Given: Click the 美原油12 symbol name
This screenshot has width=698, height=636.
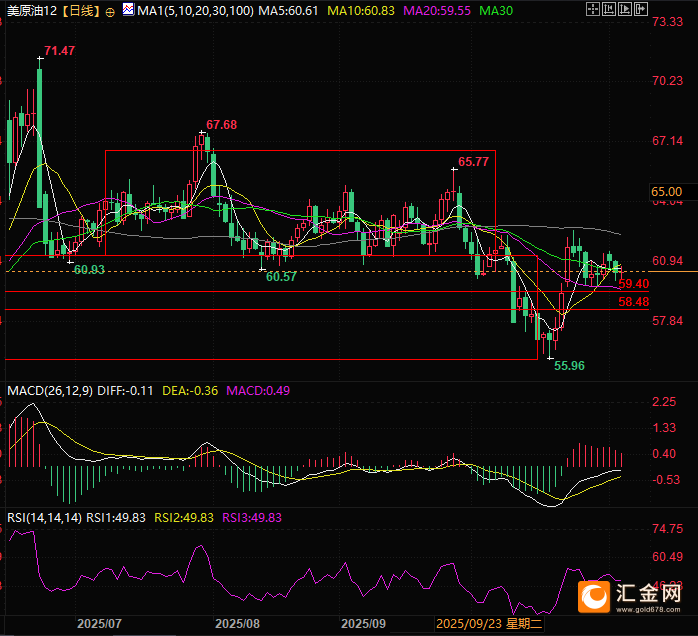Looking at the screenshot, I should coord(29,11).
